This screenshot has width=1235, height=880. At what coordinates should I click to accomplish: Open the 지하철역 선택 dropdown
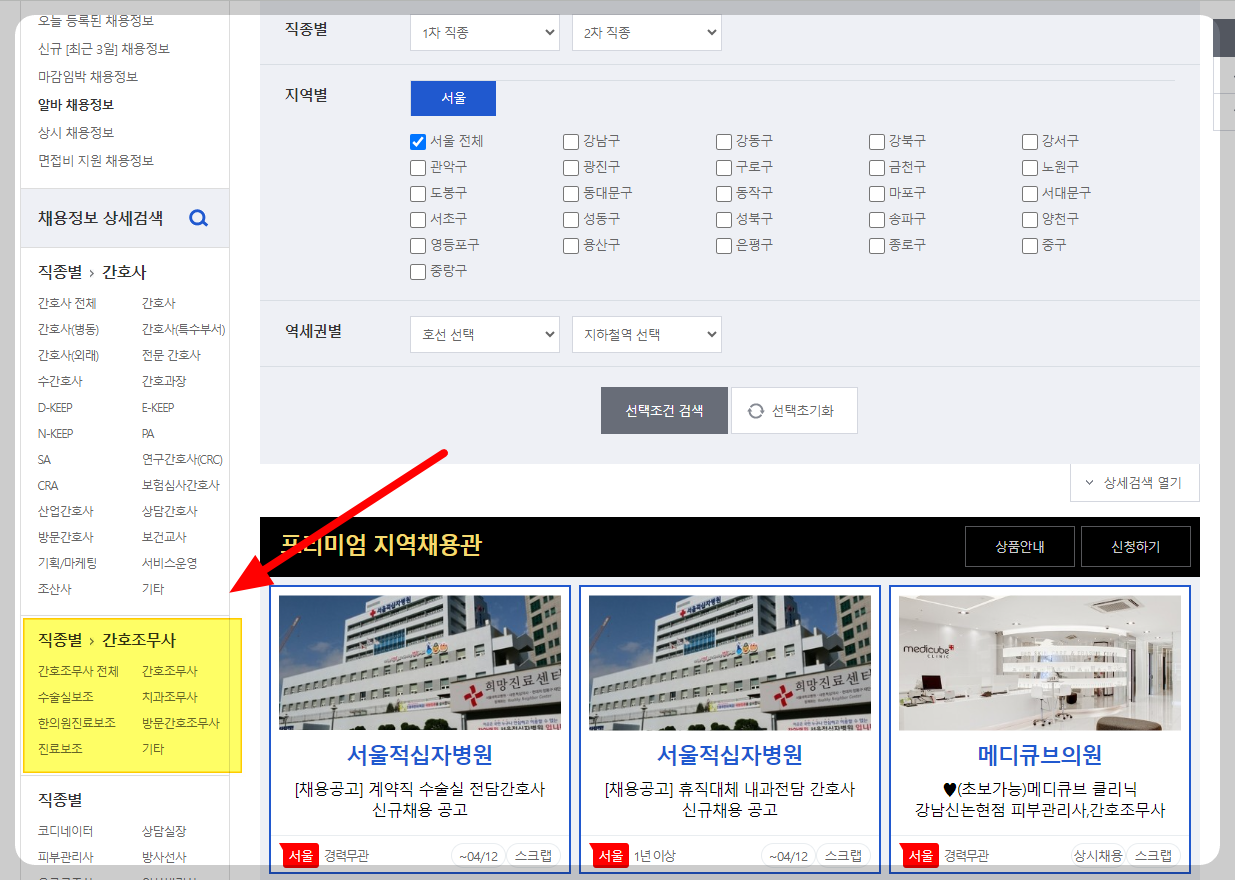(647, 335)
